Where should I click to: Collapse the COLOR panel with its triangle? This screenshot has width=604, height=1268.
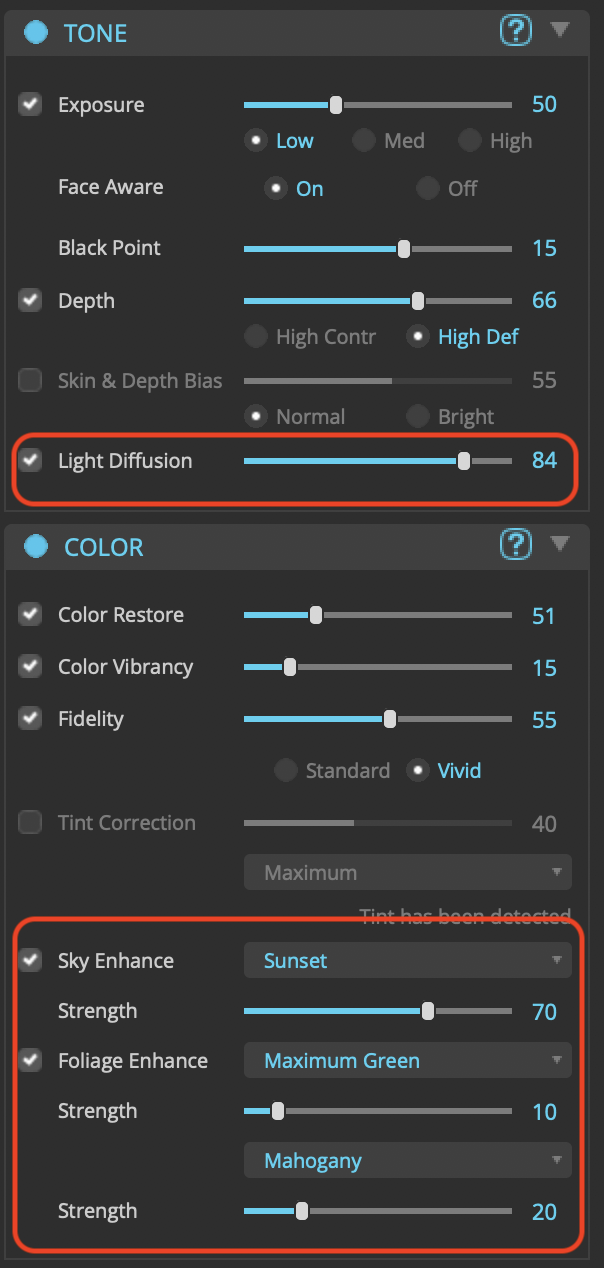click(x=560, y=544)
